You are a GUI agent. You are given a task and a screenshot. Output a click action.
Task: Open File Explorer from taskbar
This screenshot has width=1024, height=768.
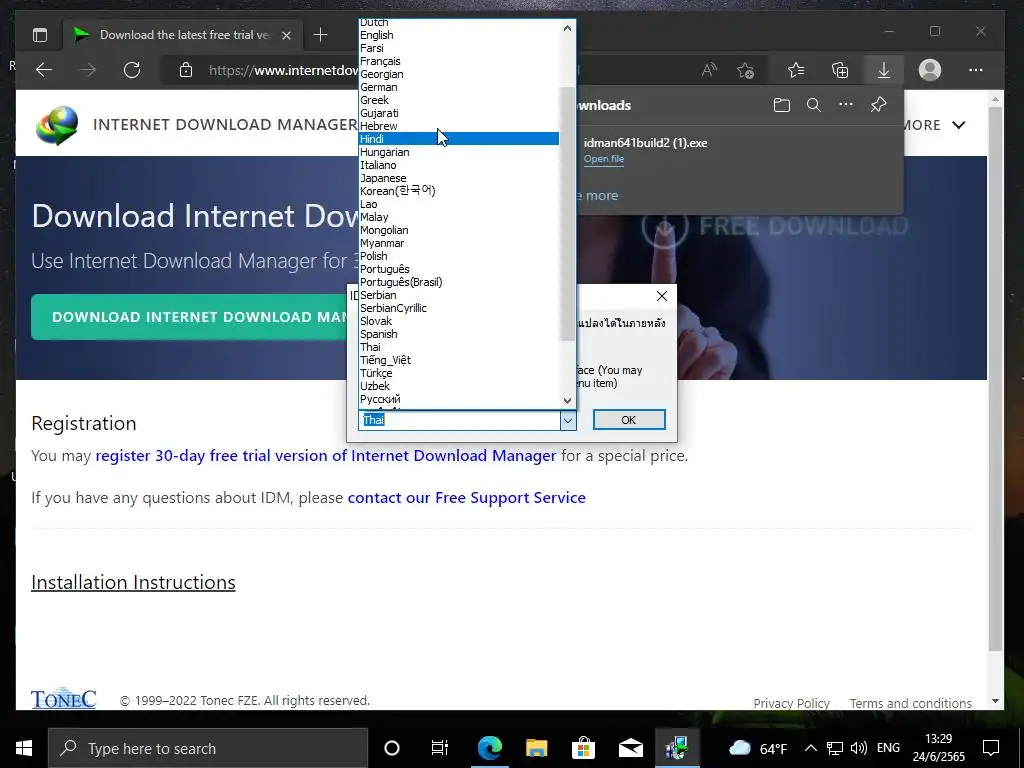point(536,748)
